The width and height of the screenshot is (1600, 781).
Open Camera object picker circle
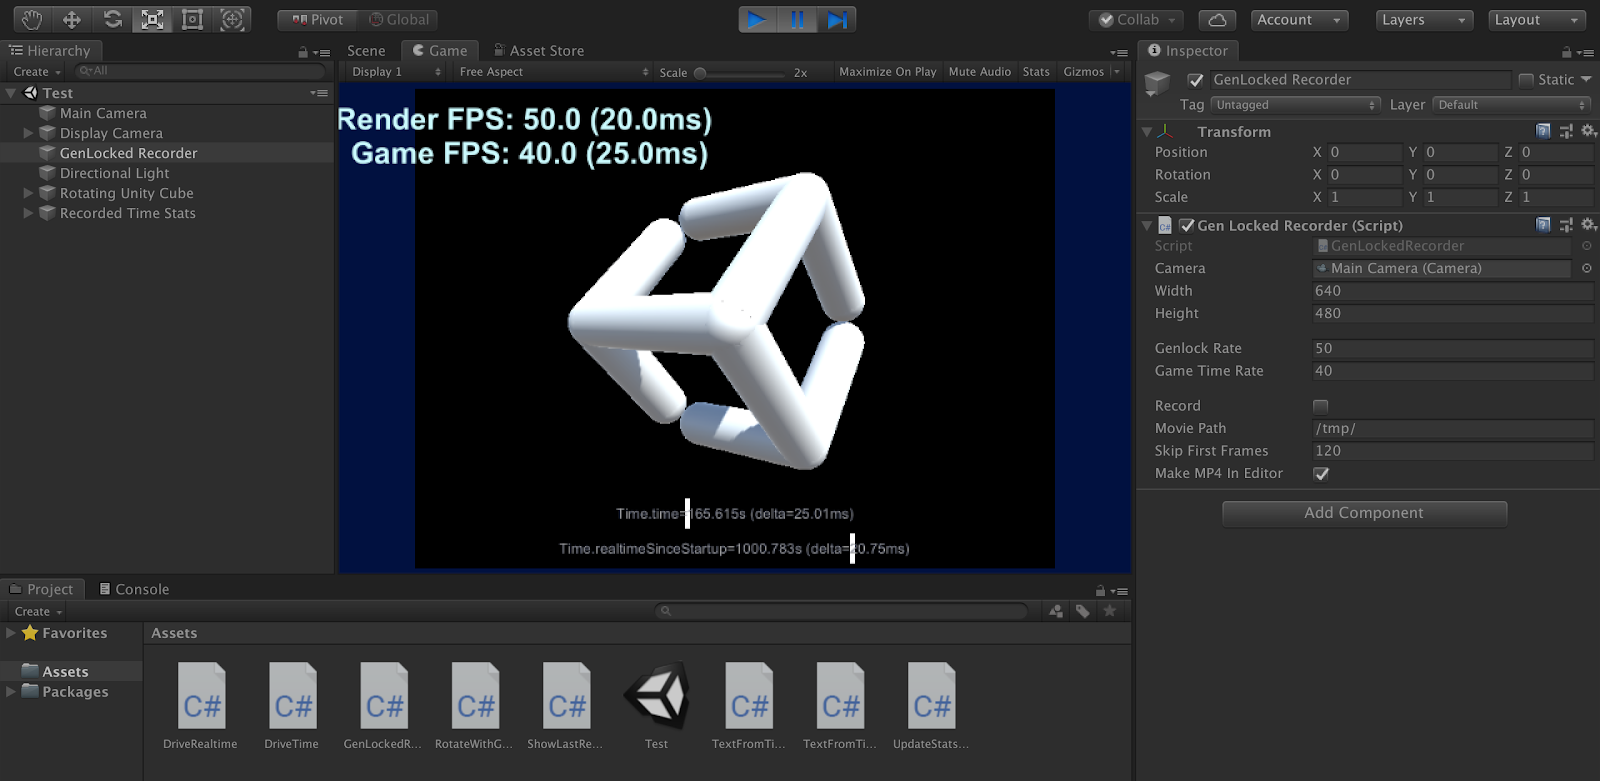pos(1586,268)
